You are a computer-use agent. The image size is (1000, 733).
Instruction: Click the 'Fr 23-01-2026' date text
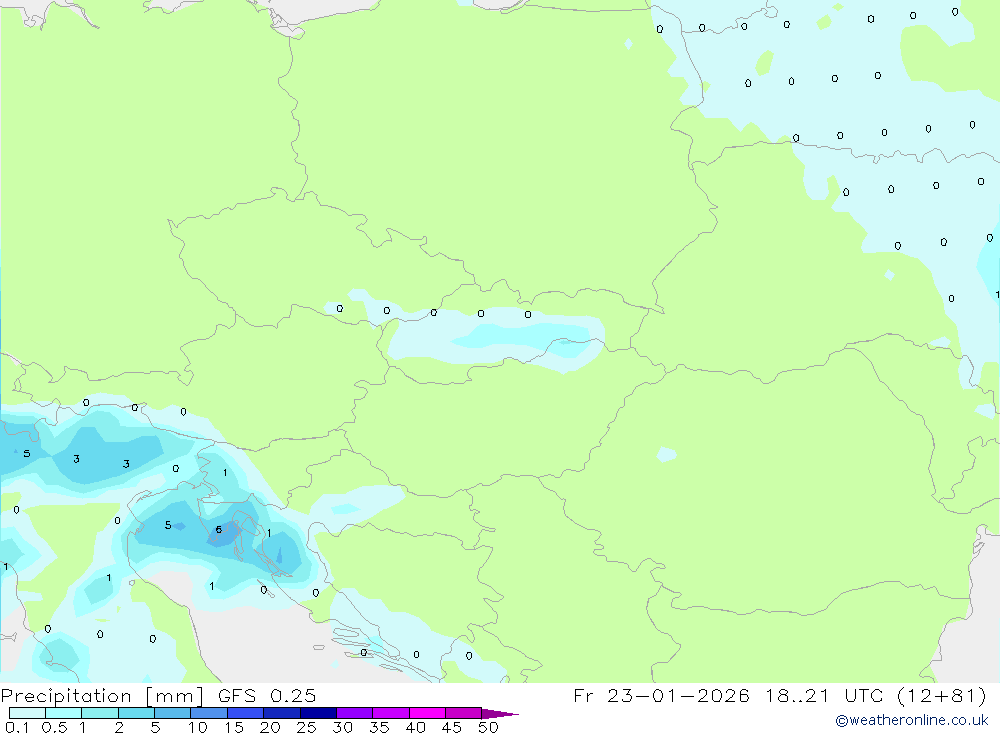click(x=661, y=695)
